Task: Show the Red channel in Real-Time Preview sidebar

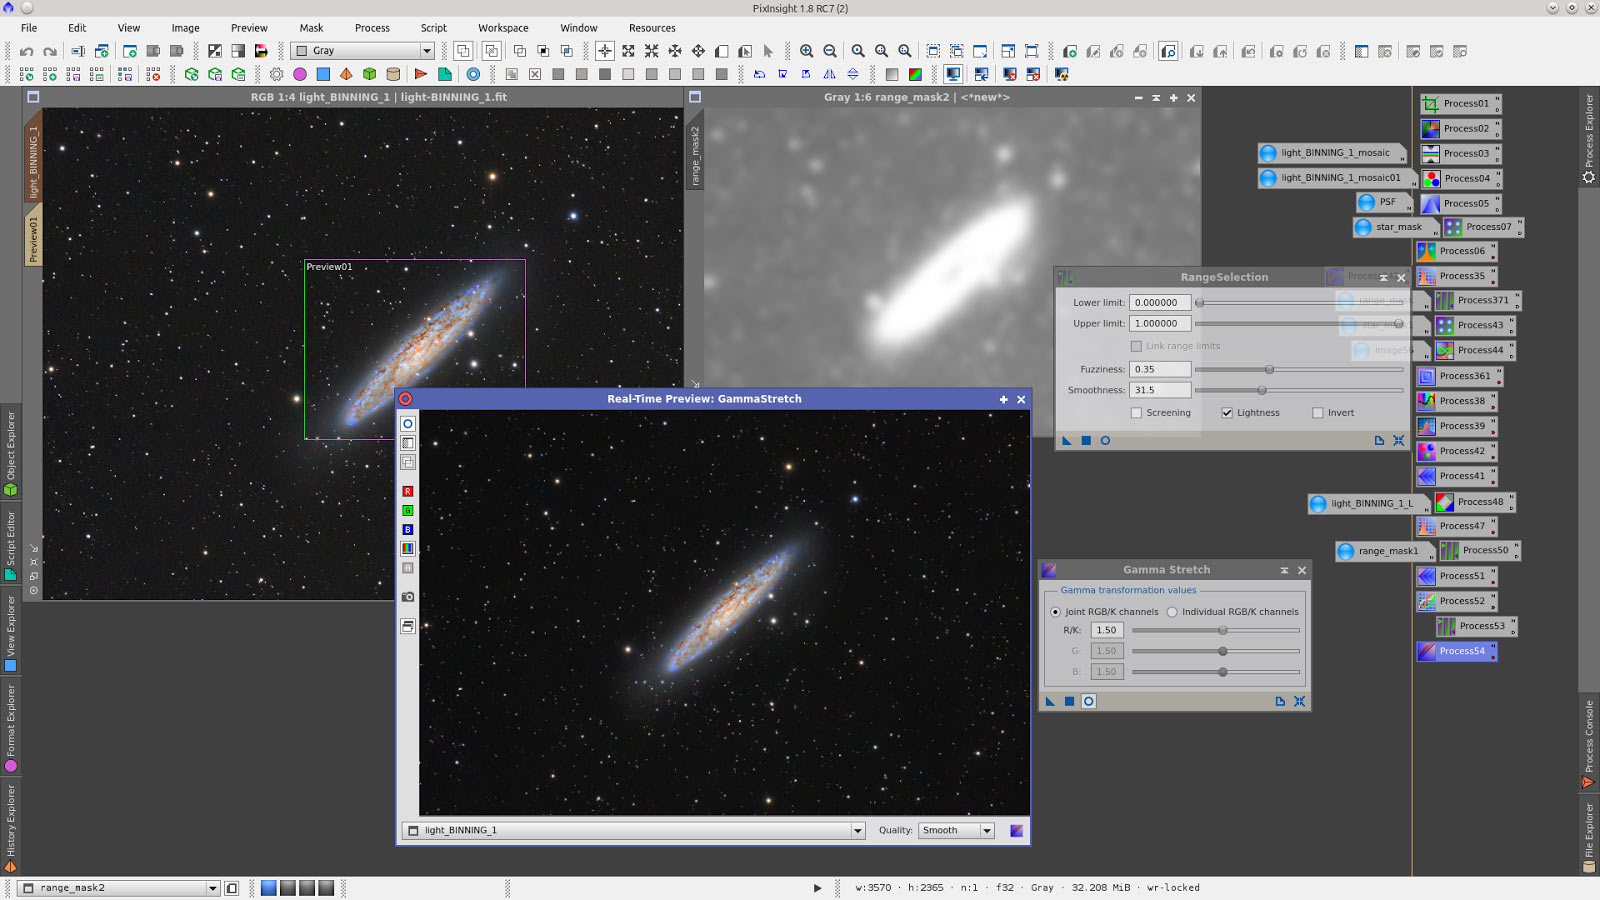Action: 406,490
